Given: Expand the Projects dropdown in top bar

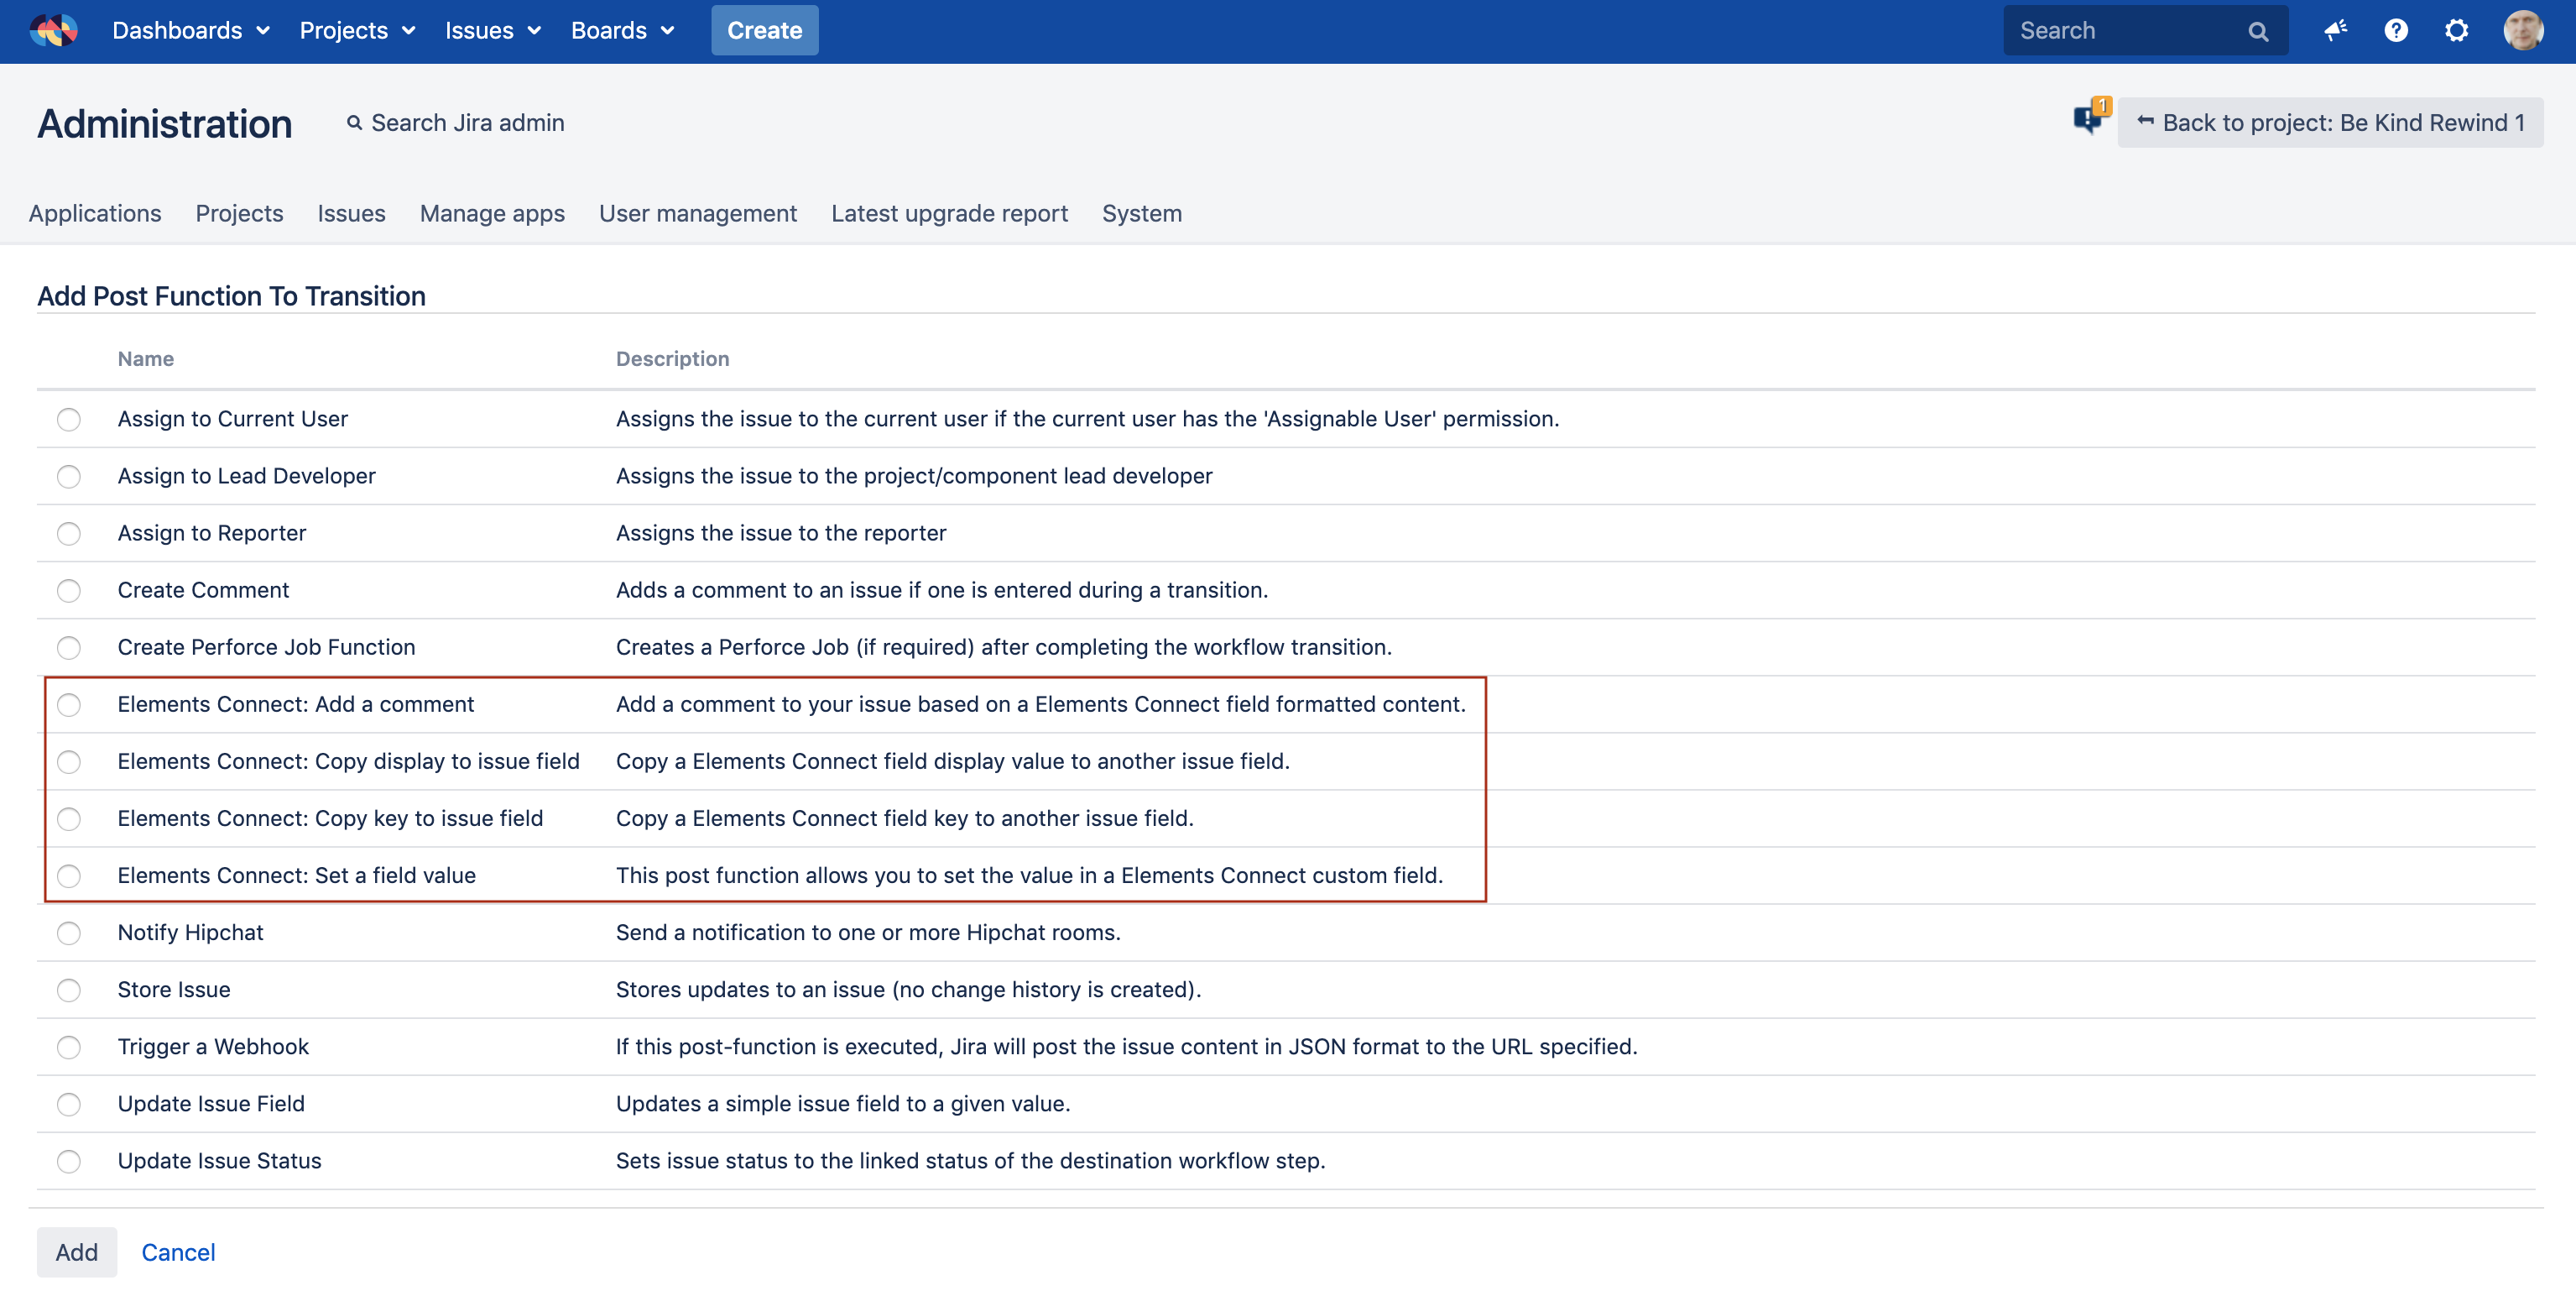Looking at the screenshot, I should tap(357, 30).
